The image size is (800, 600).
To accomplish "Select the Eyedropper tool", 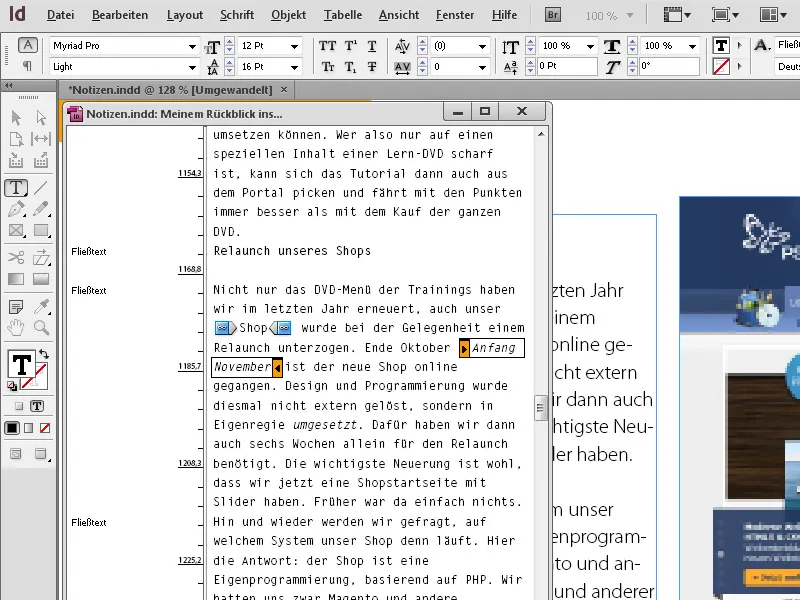I will coord(41,307).
